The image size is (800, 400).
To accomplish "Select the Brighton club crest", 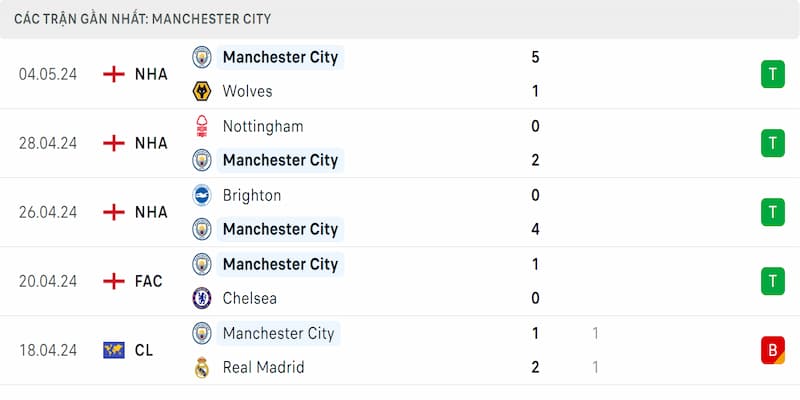I will pos(202,196).
